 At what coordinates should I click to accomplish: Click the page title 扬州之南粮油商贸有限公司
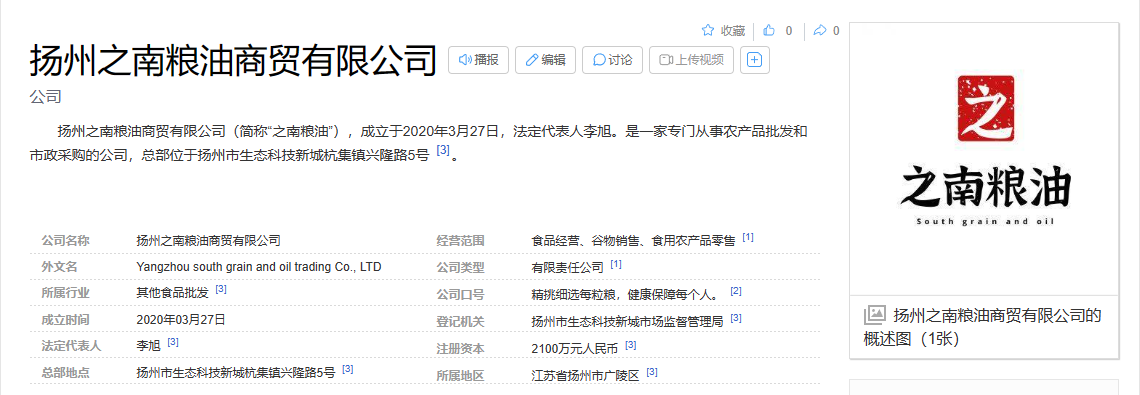point(233,60)
